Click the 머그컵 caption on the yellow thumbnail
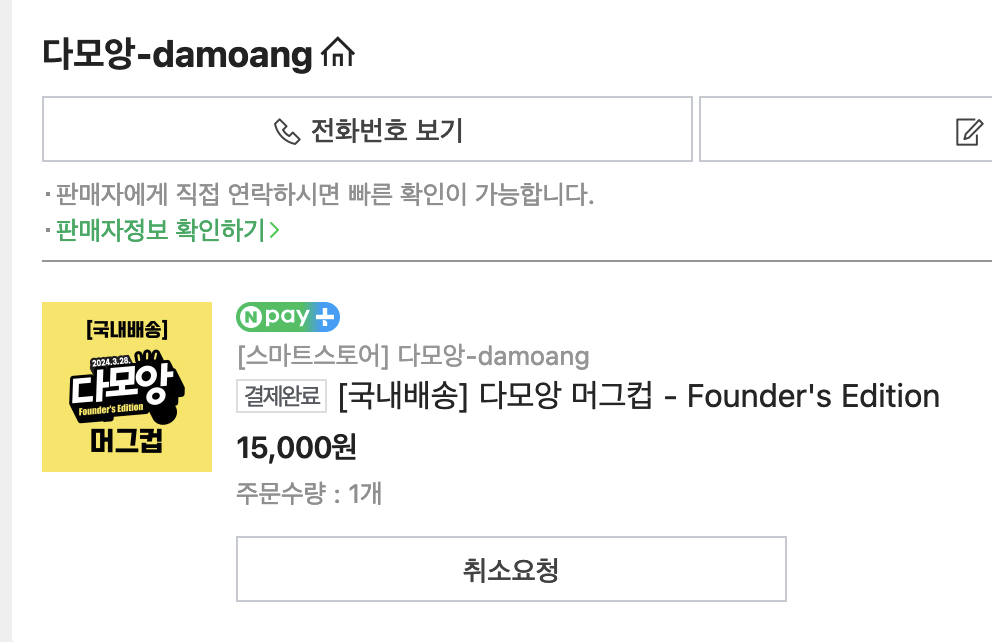The height and width of the screenshot is (642, 992). tap(127, 441)
